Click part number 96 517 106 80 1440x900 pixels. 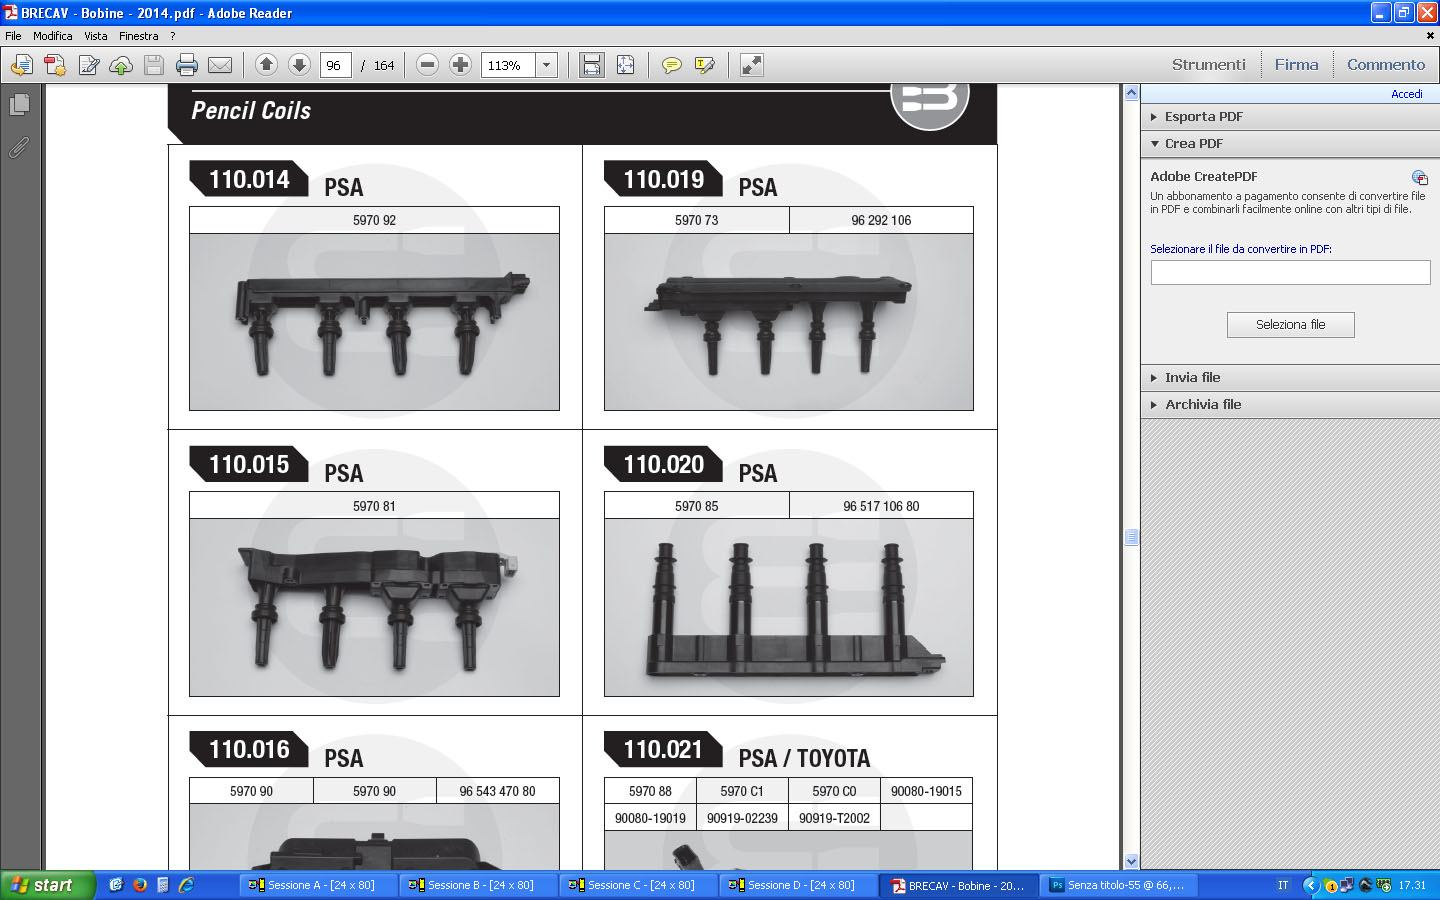(881, 506)
